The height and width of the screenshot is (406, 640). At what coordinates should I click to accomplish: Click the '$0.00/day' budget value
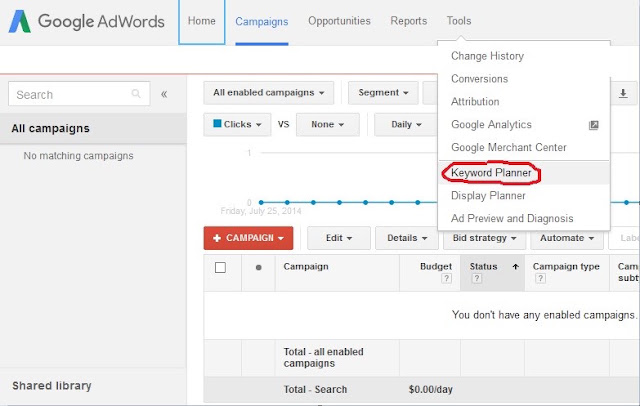click(431, 390)
